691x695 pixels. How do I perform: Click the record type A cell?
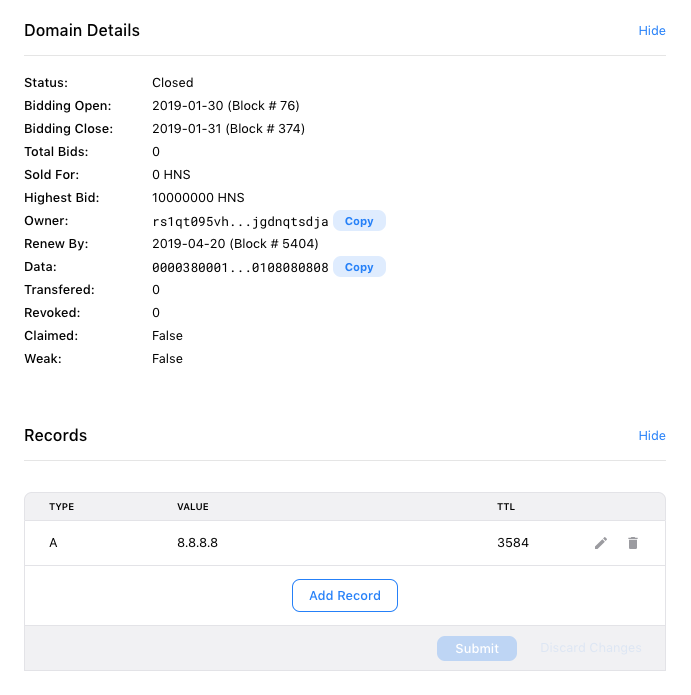53,543
